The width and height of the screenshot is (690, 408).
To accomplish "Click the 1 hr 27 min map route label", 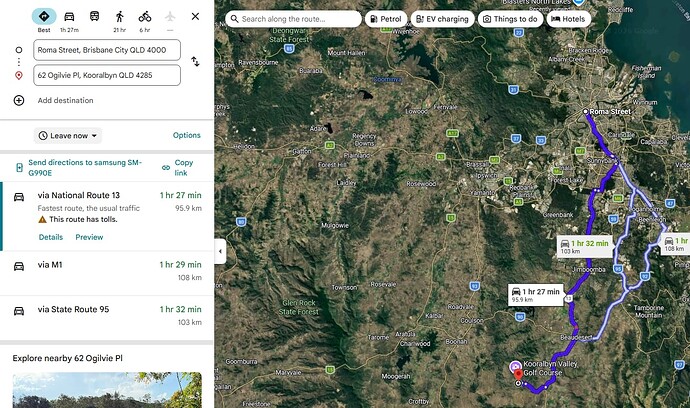I will click(536, 294).
